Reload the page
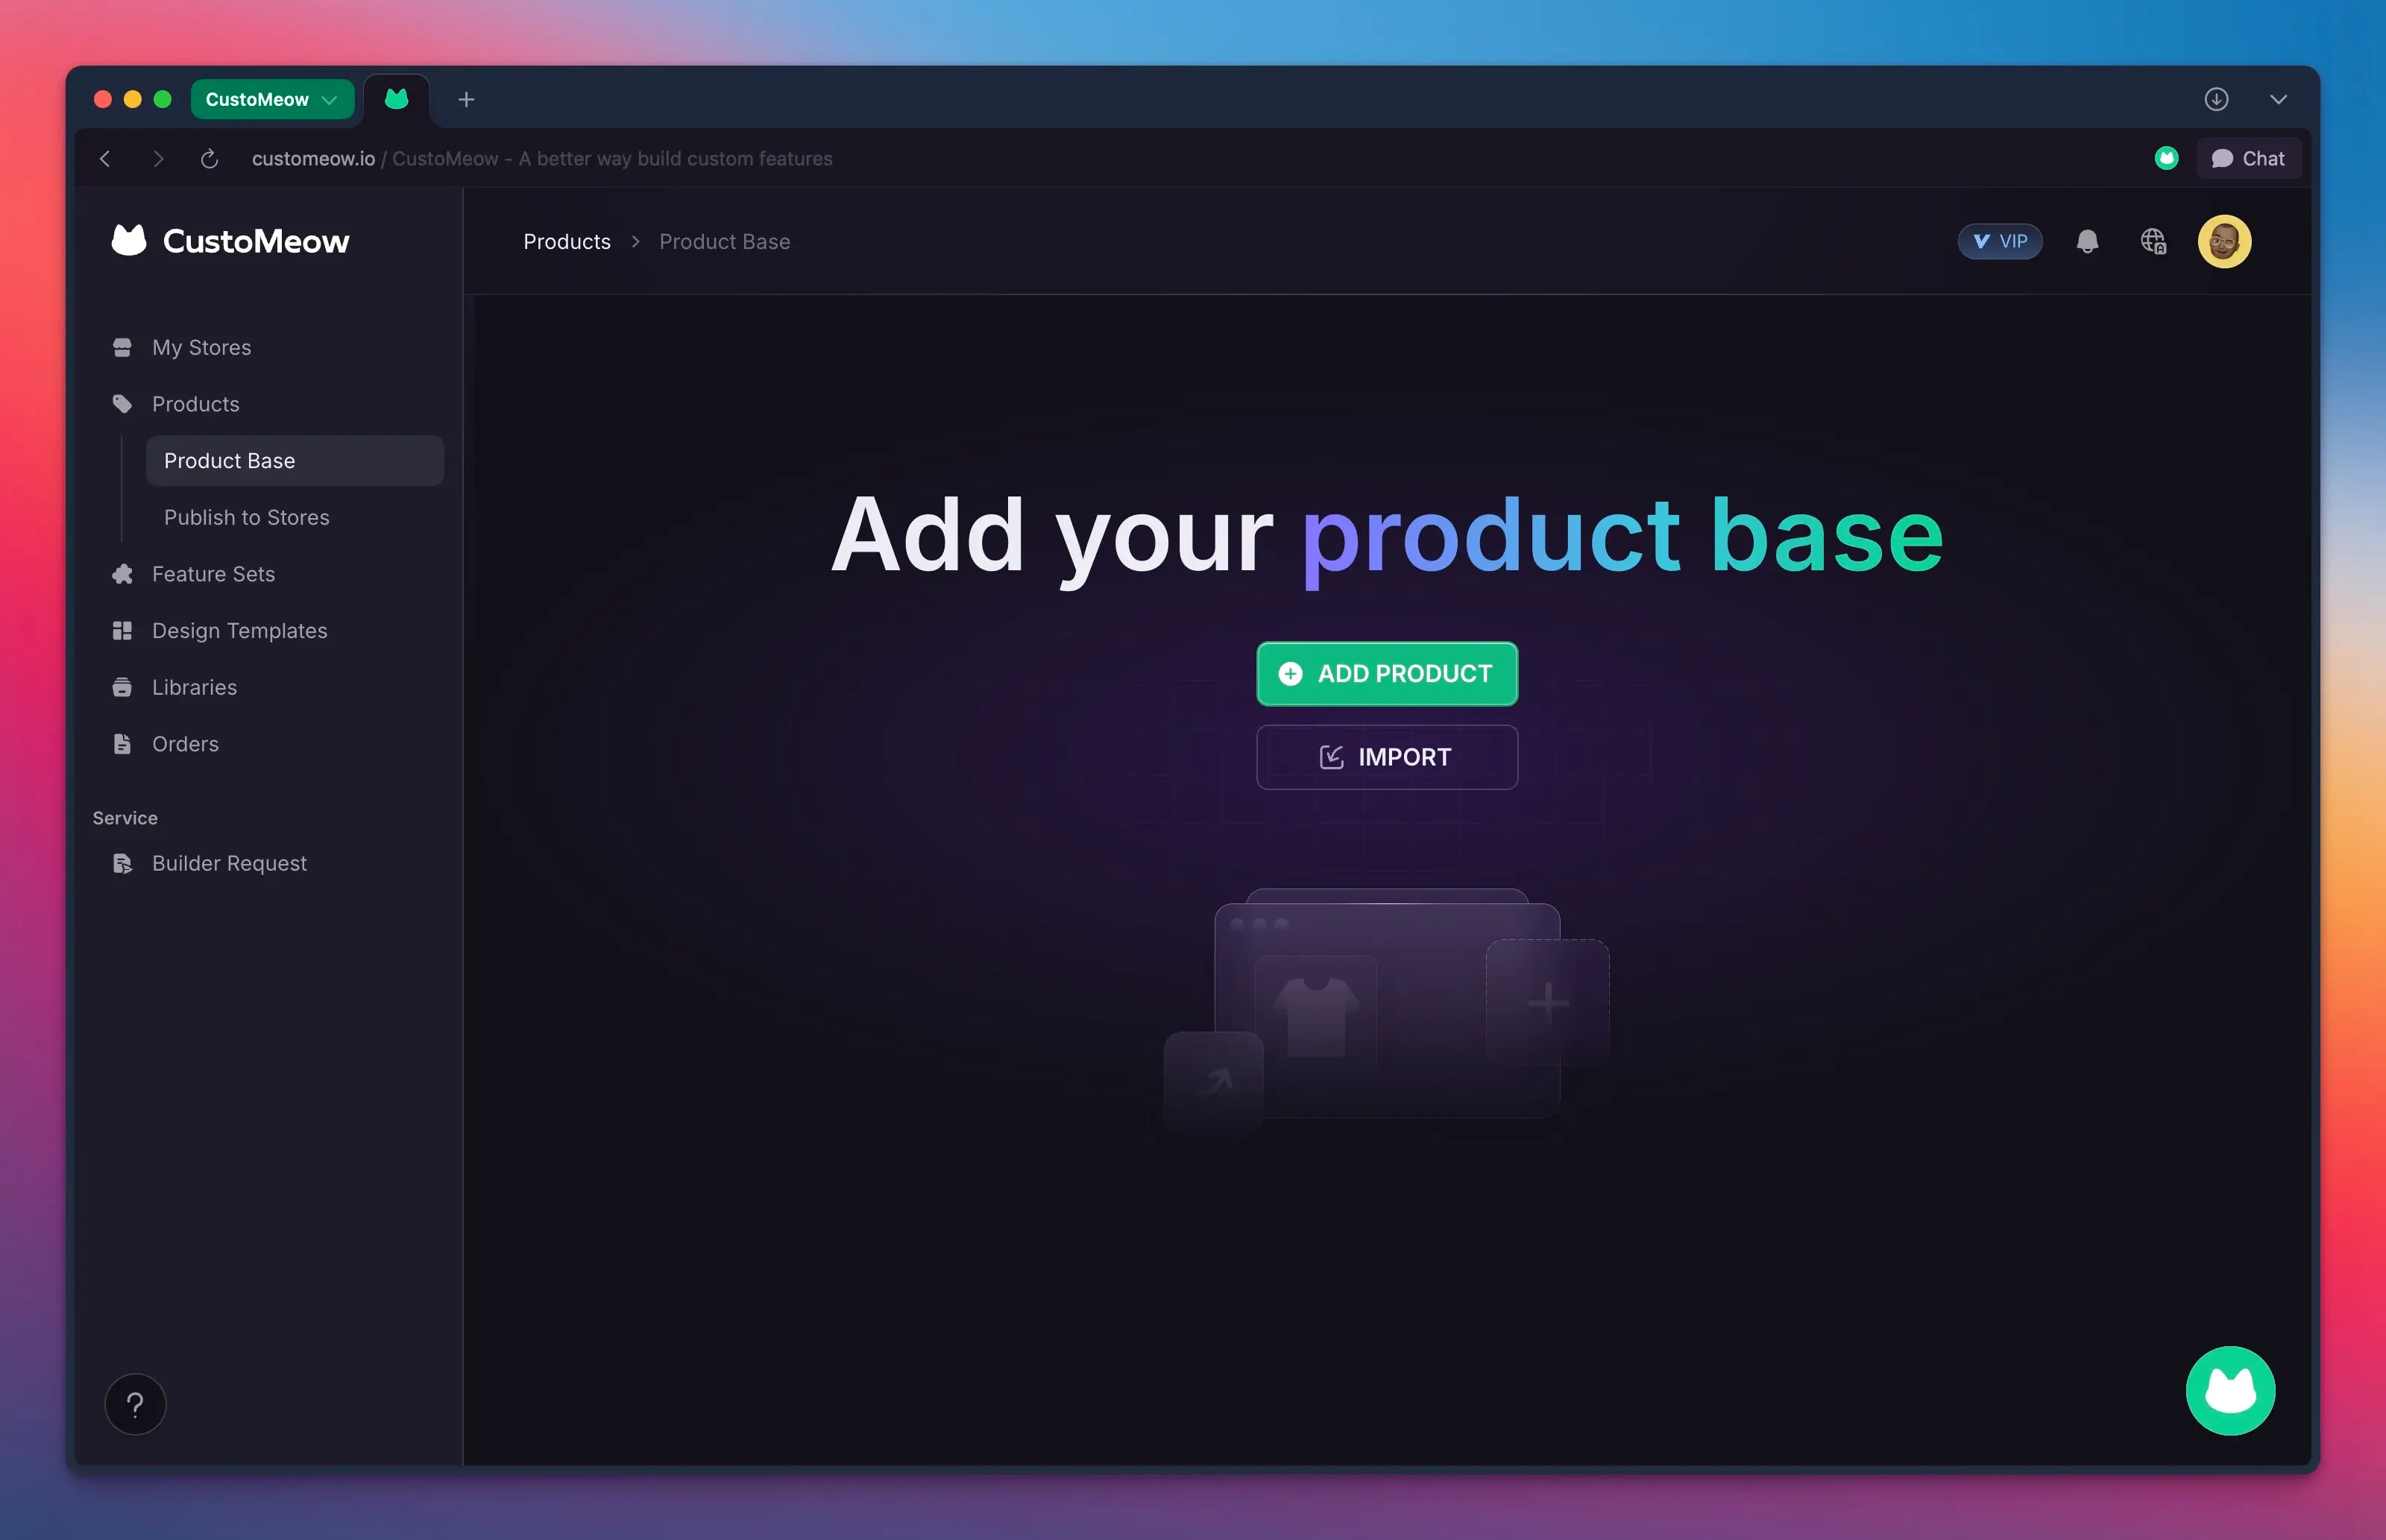The height and width of the screenshot is (1540, 2386). click(x=209, y=158)
